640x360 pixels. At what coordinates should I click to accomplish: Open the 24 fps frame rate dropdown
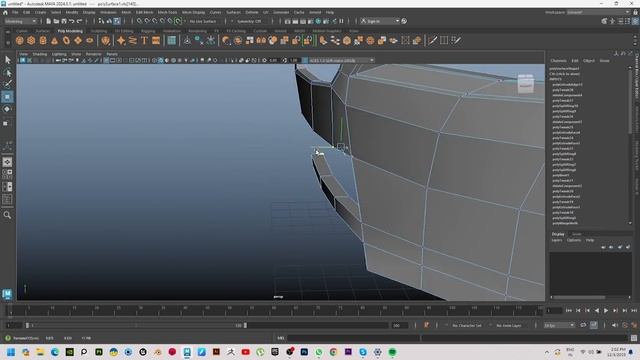click(560, 325)
